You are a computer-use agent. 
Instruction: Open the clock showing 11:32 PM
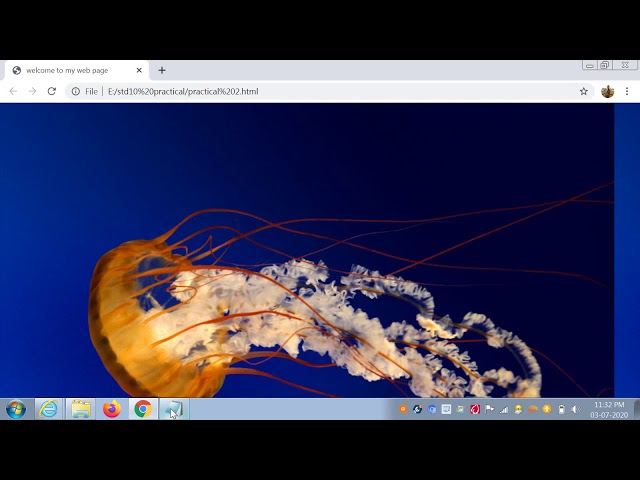(608, 409)
